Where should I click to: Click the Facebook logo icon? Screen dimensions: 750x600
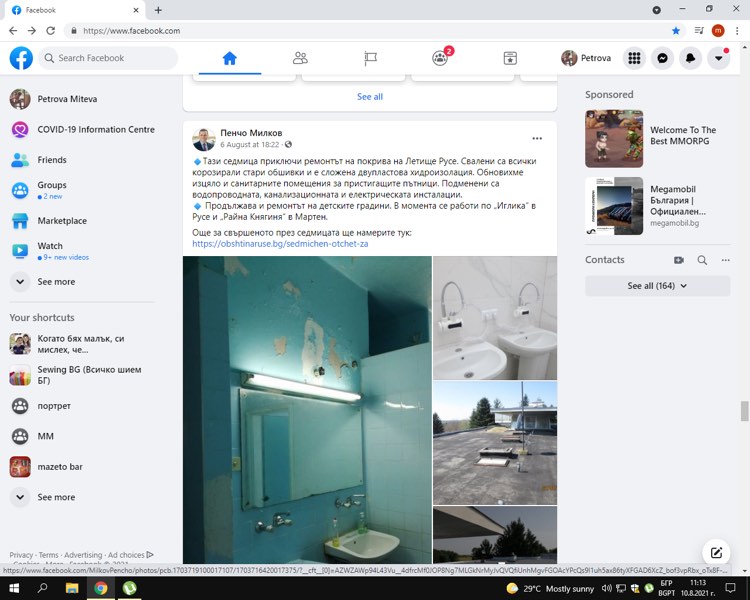tap(21, 58)
